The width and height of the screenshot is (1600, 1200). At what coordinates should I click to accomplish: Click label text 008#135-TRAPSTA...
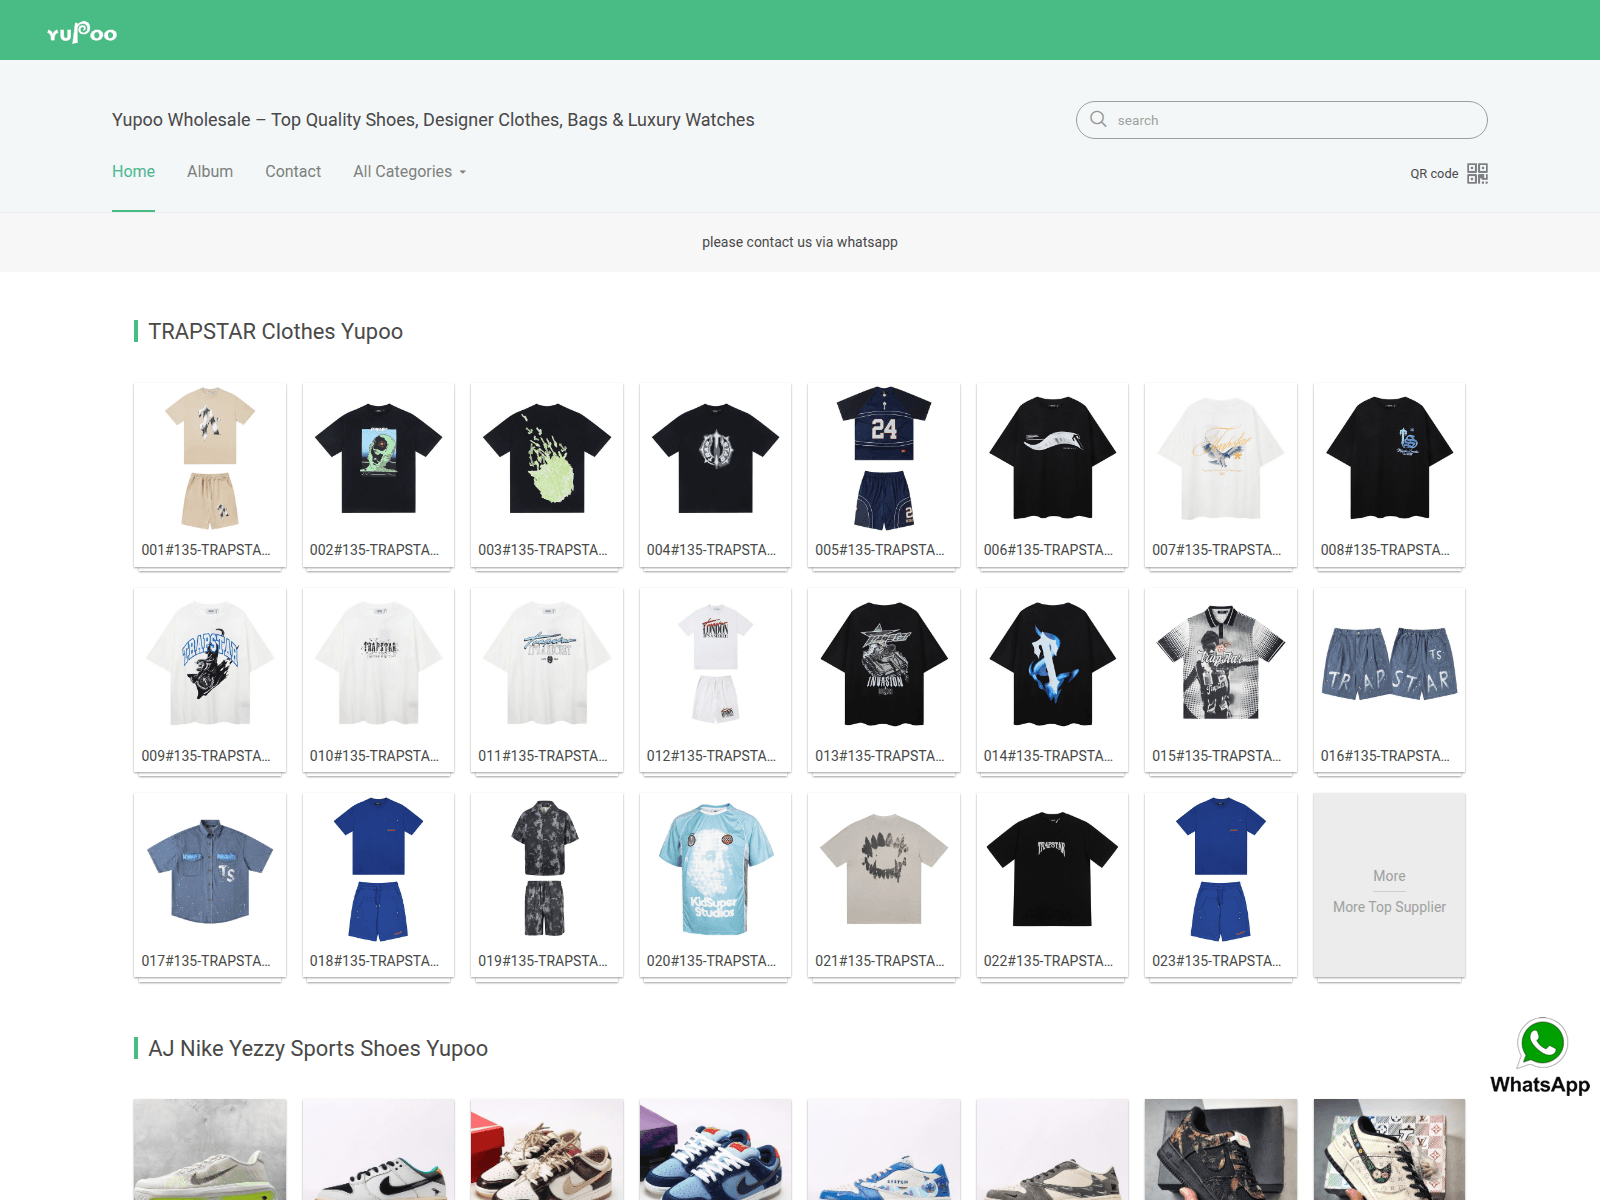pos(1385,550)
